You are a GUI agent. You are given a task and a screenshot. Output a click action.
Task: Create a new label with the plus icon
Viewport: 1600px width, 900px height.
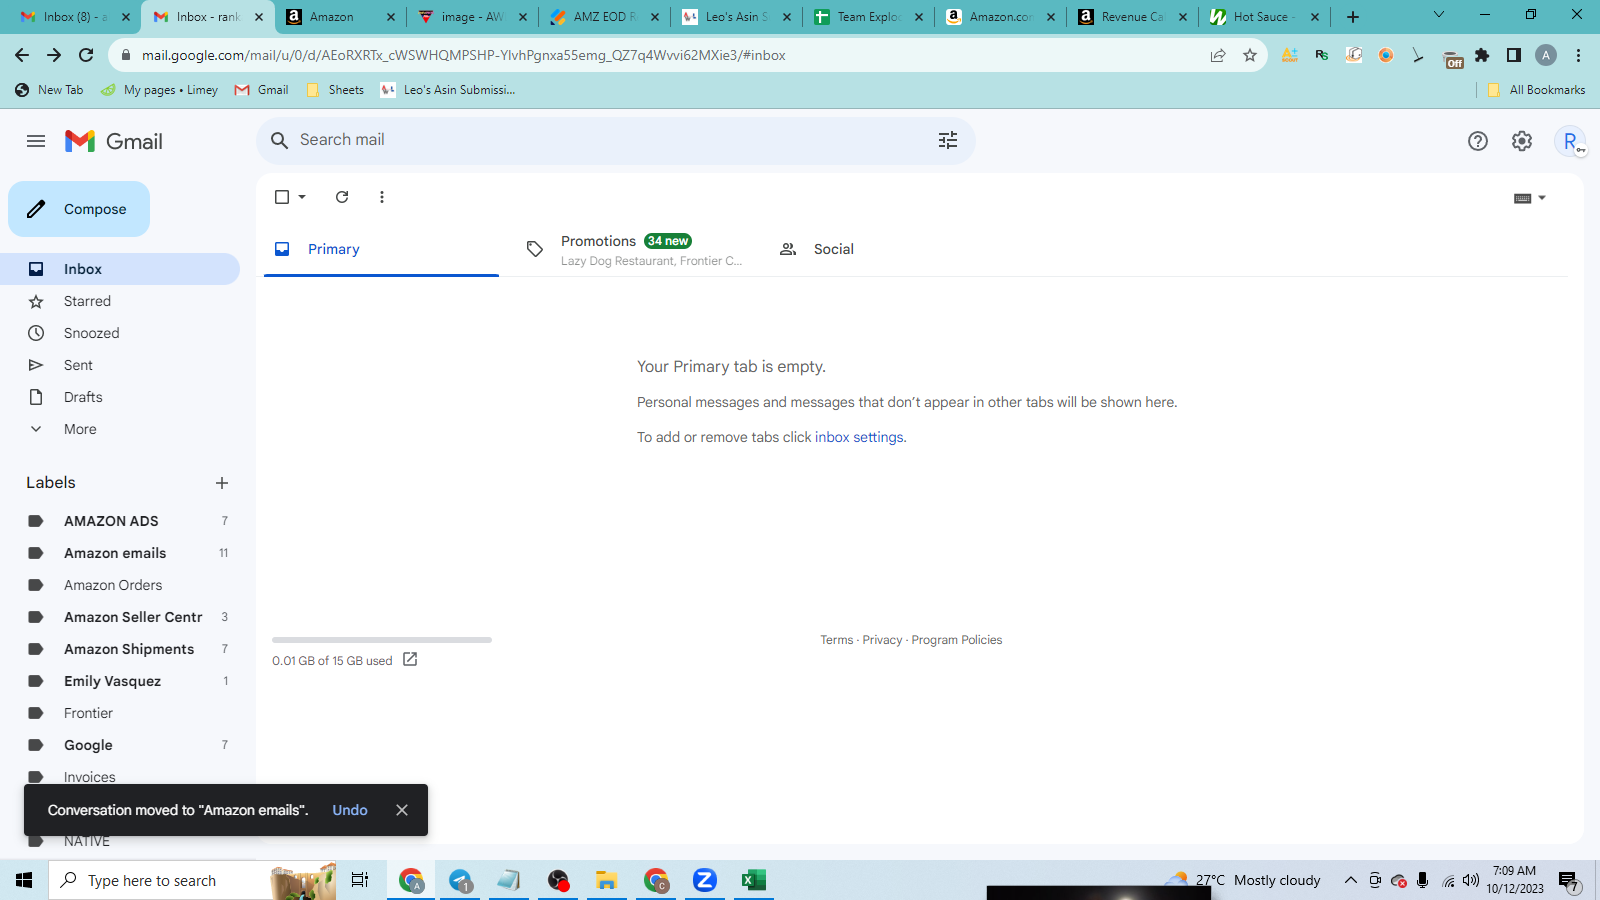(222, 483)
